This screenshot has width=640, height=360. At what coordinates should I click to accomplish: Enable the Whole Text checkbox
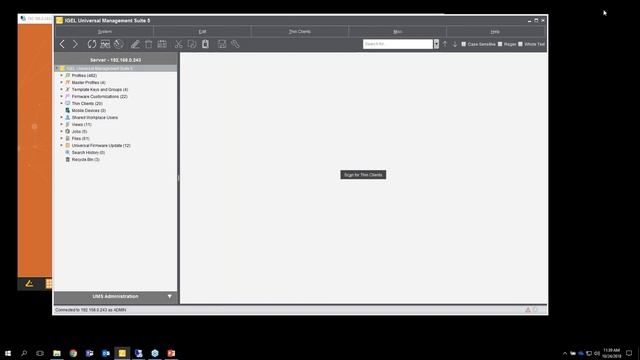[520, 44]
